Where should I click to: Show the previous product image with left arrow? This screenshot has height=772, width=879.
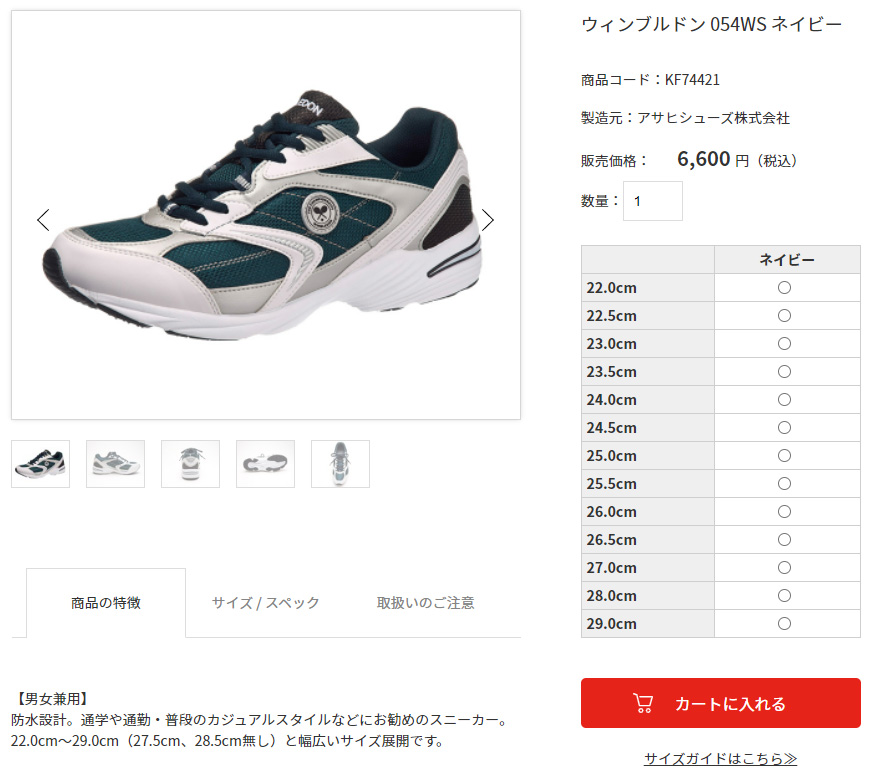[43, 220]
